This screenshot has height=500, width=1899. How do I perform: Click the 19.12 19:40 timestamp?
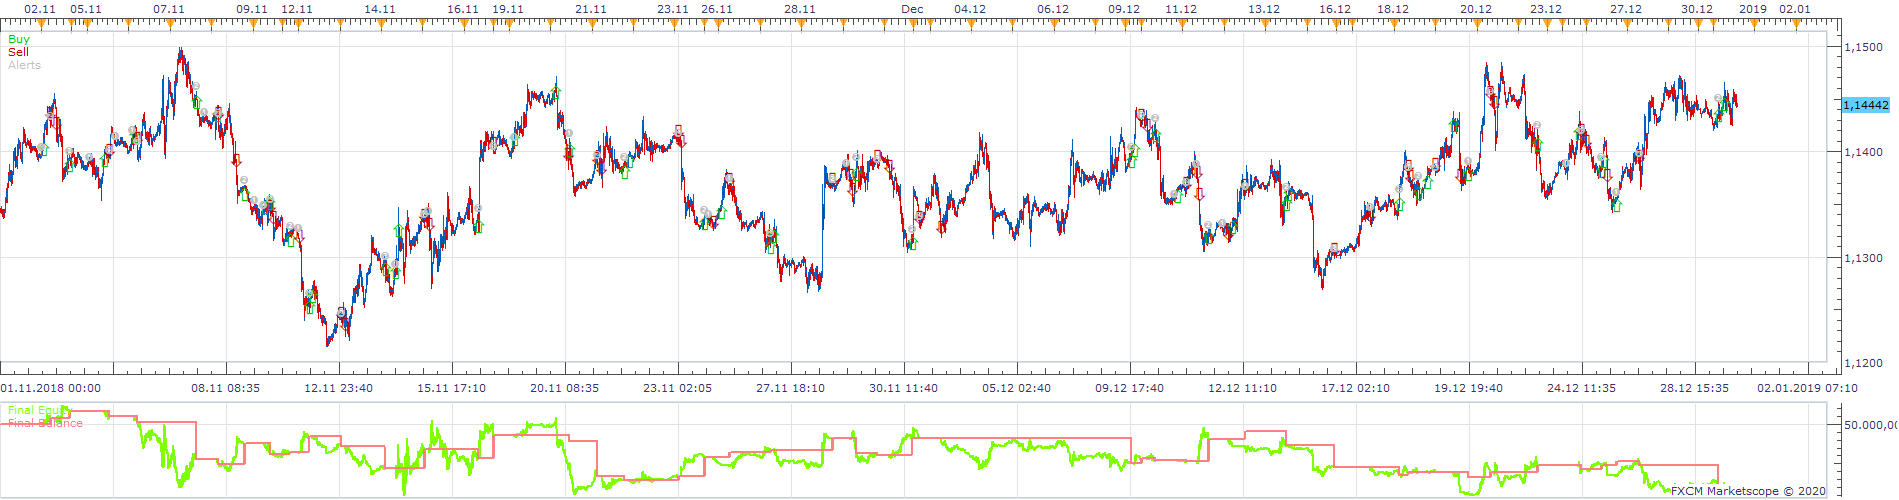point(1469,388)
